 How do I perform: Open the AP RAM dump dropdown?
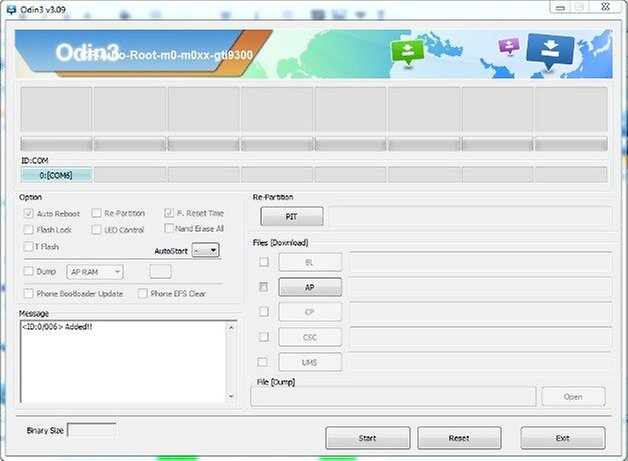(95, 272)
